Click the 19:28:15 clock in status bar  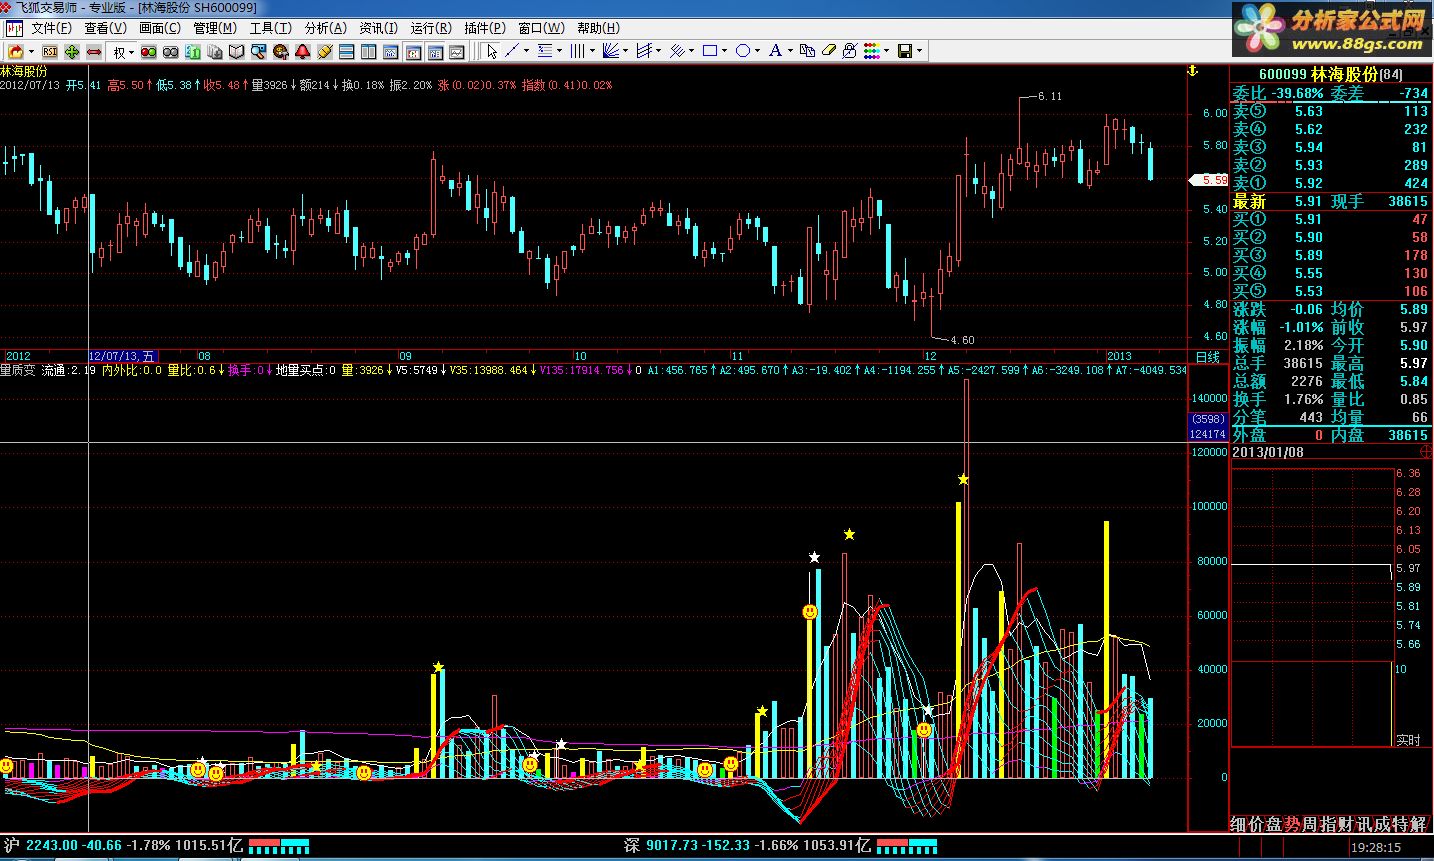(1376, 846)
